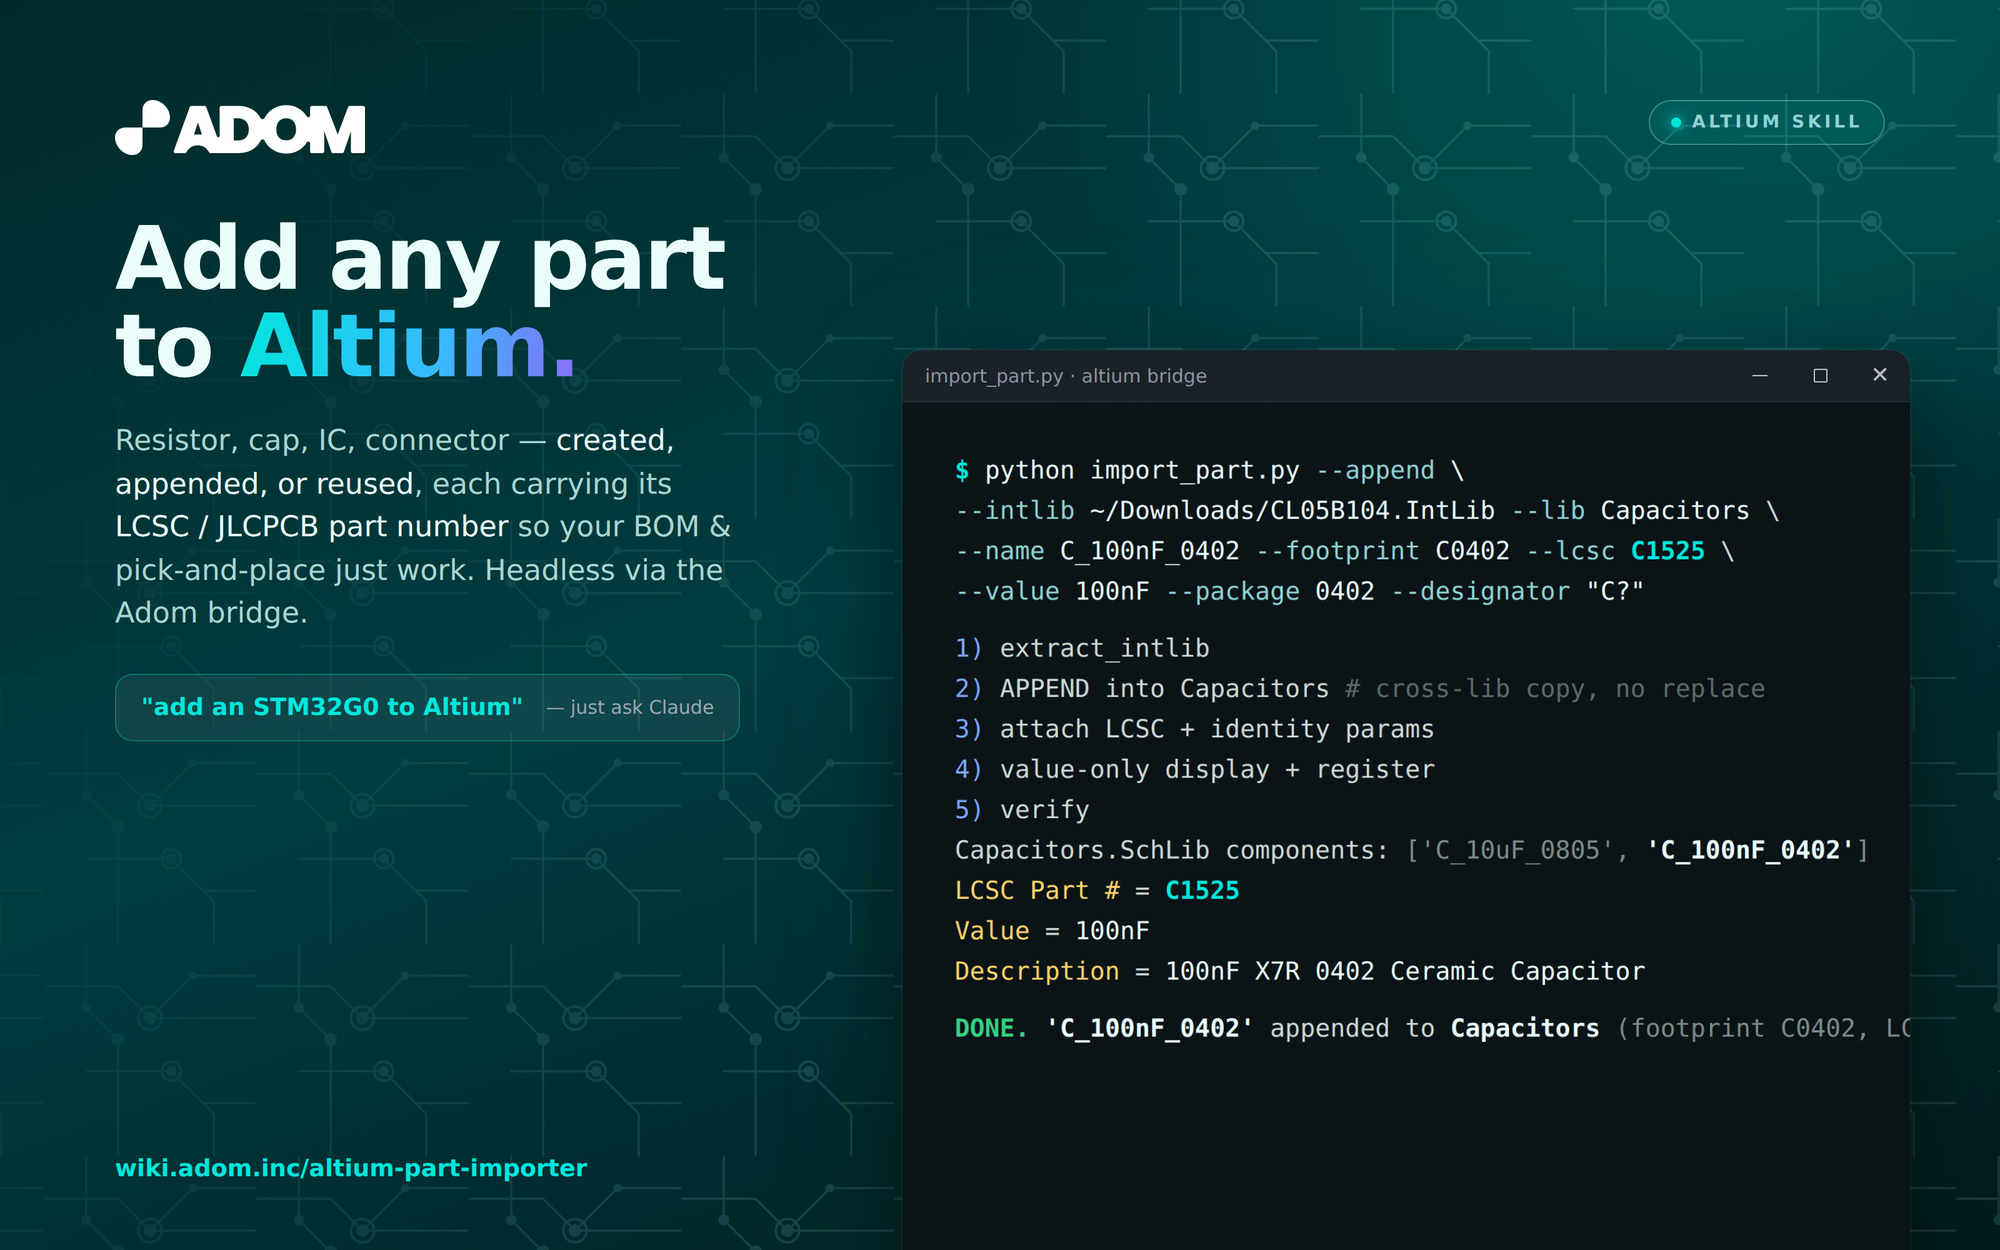Image resolution: width=2000 pixels, height=1250 pixels.
Task: Click the path "~/Downloads/CL05B104.IntLib"
Action: [1292, 511]
